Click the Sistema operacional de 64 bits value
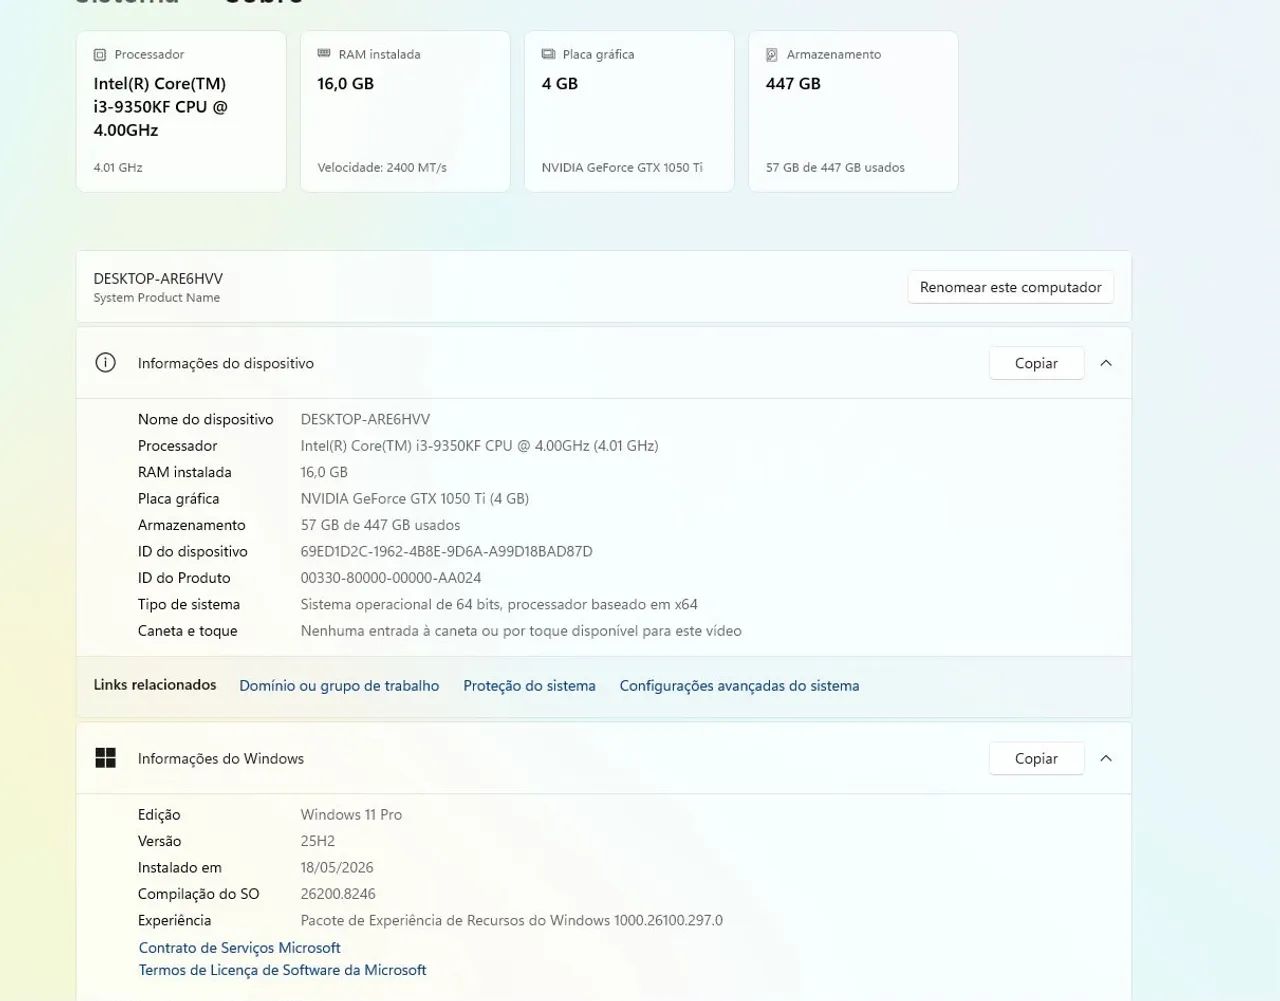Viewport: 1280px width, 1001px height. pos(499,605)
